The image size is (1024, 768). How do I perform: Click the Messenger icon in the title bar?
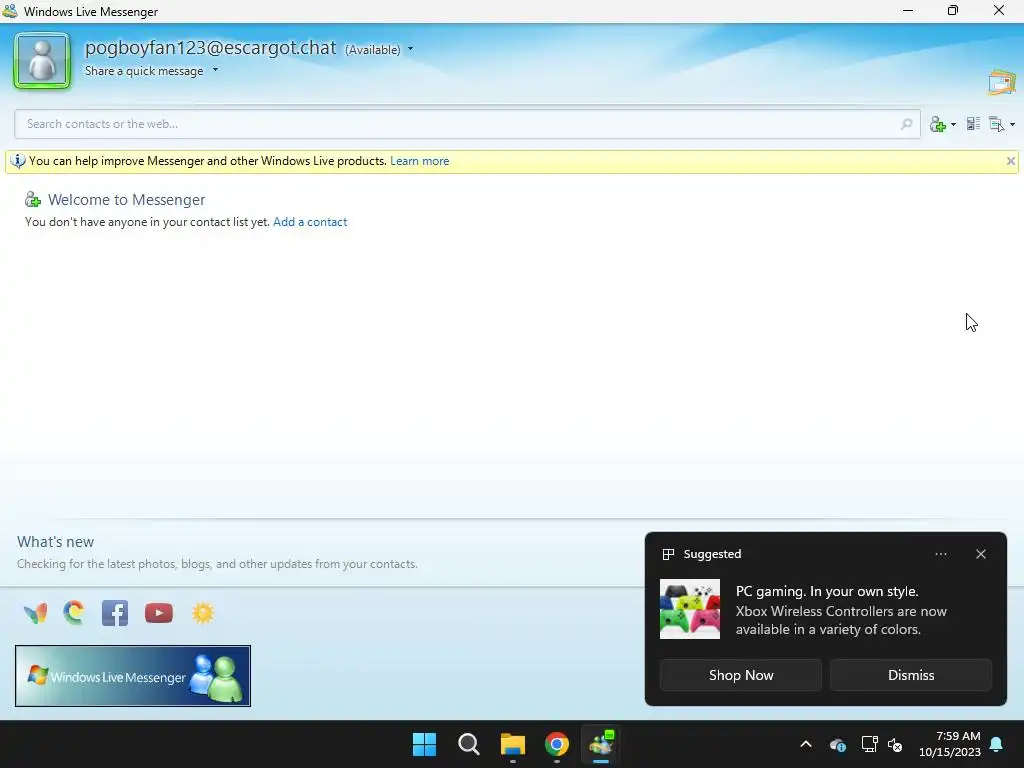(x=10, y=11)
